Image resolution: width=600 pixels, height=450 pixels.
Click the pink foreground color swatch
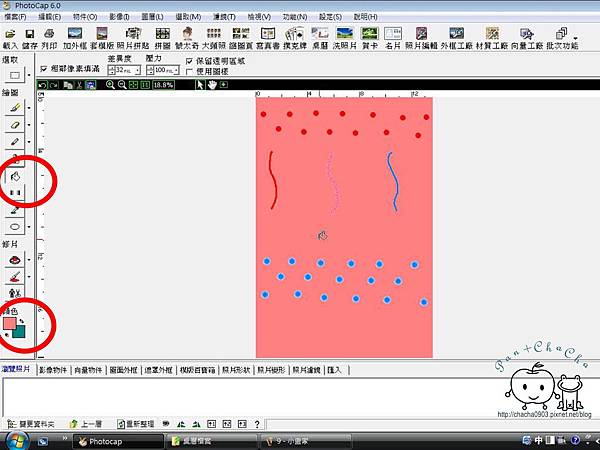click(10, 323)
